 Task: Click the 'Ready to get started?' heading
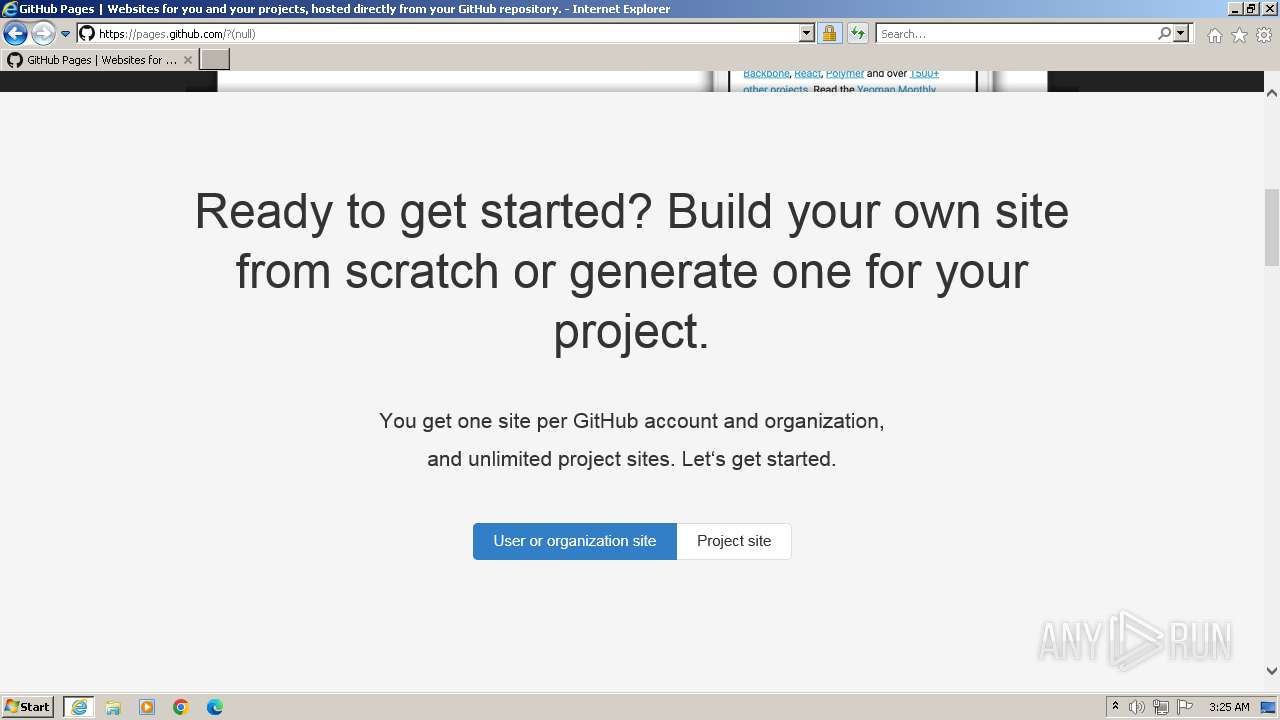[632, 271]
